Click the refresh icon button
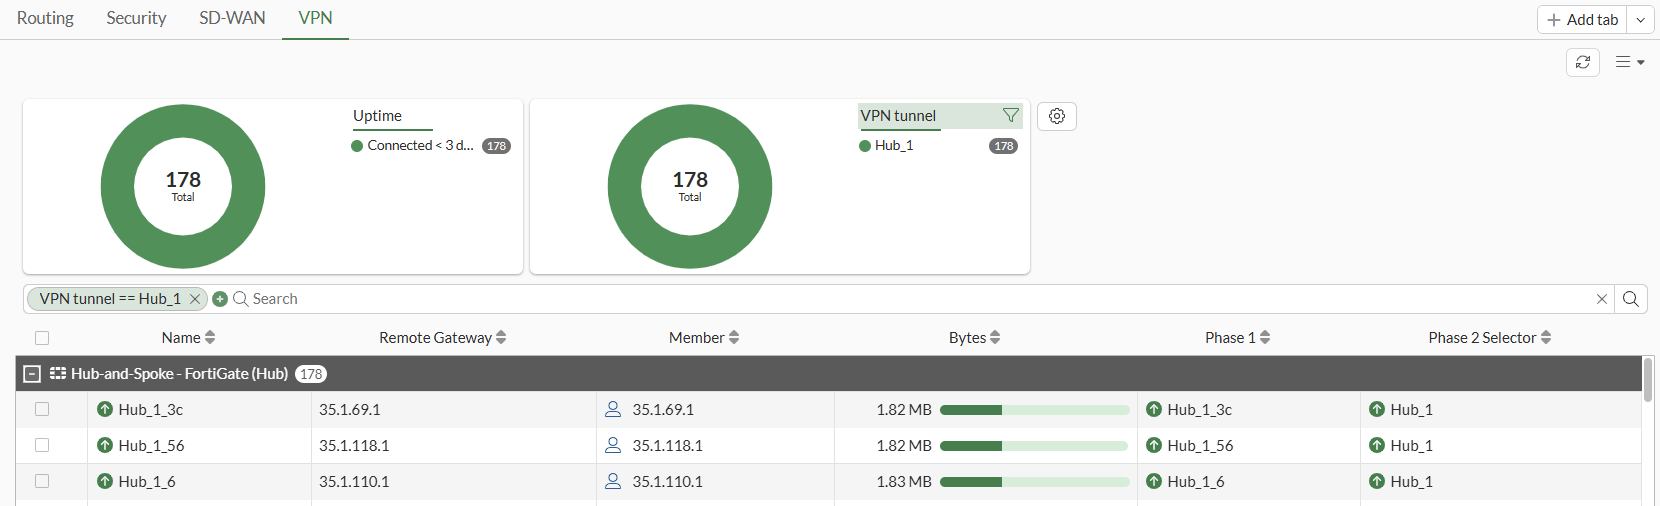The image size is (1660, 506). coord(1583,62)
